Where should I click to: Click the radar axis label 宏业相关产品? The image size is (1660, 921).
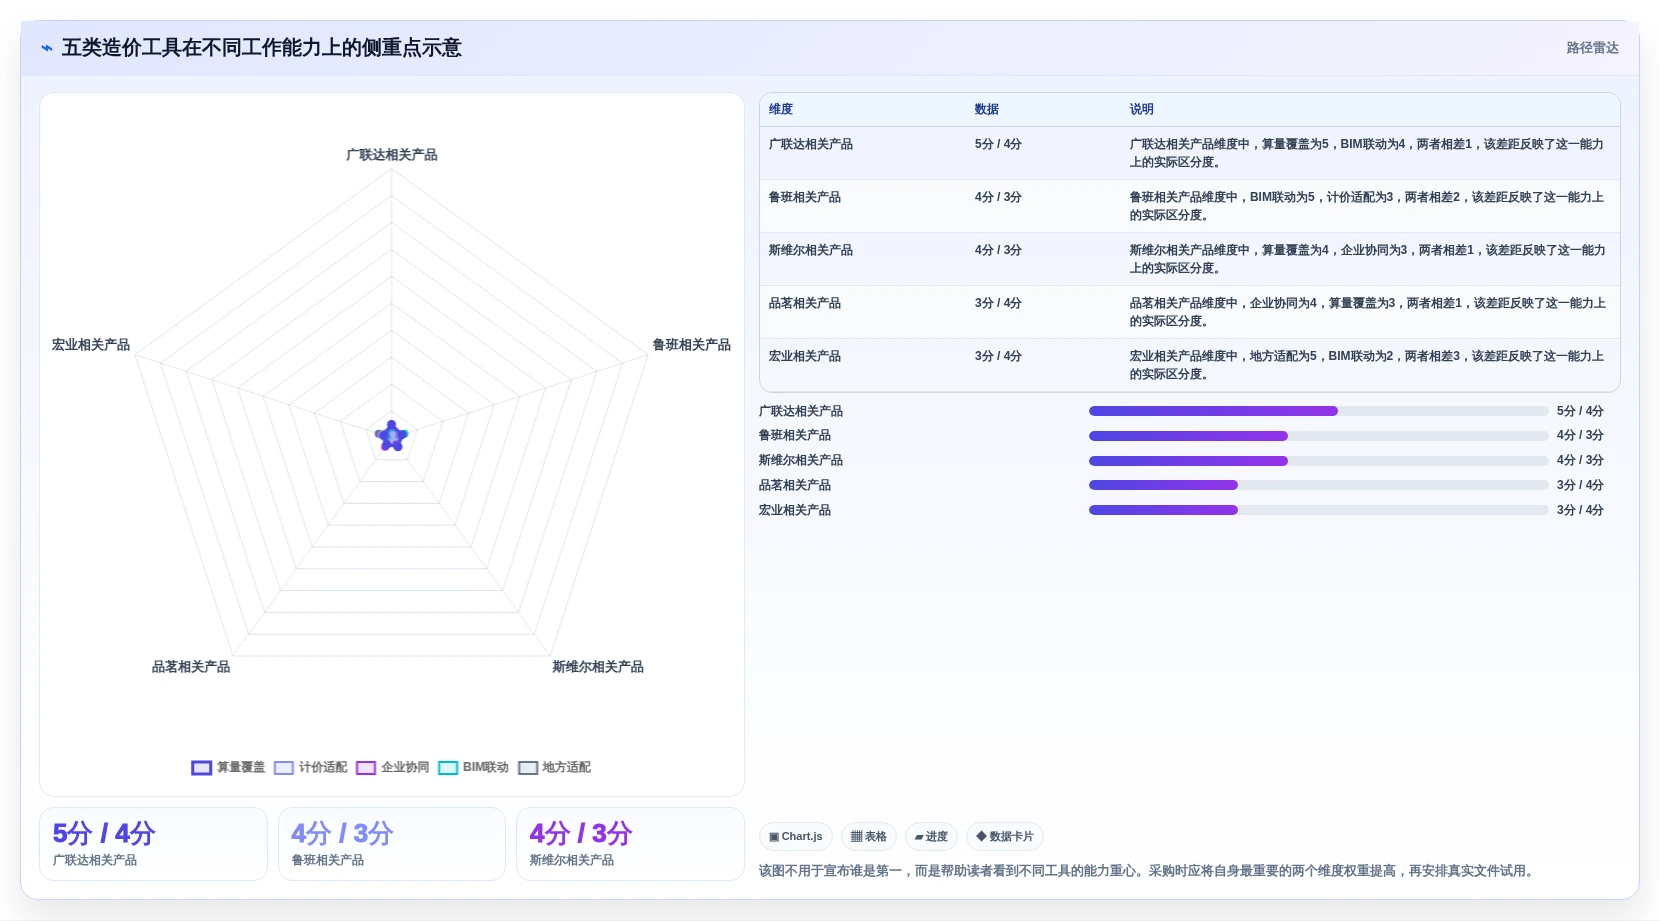point(91,345)
